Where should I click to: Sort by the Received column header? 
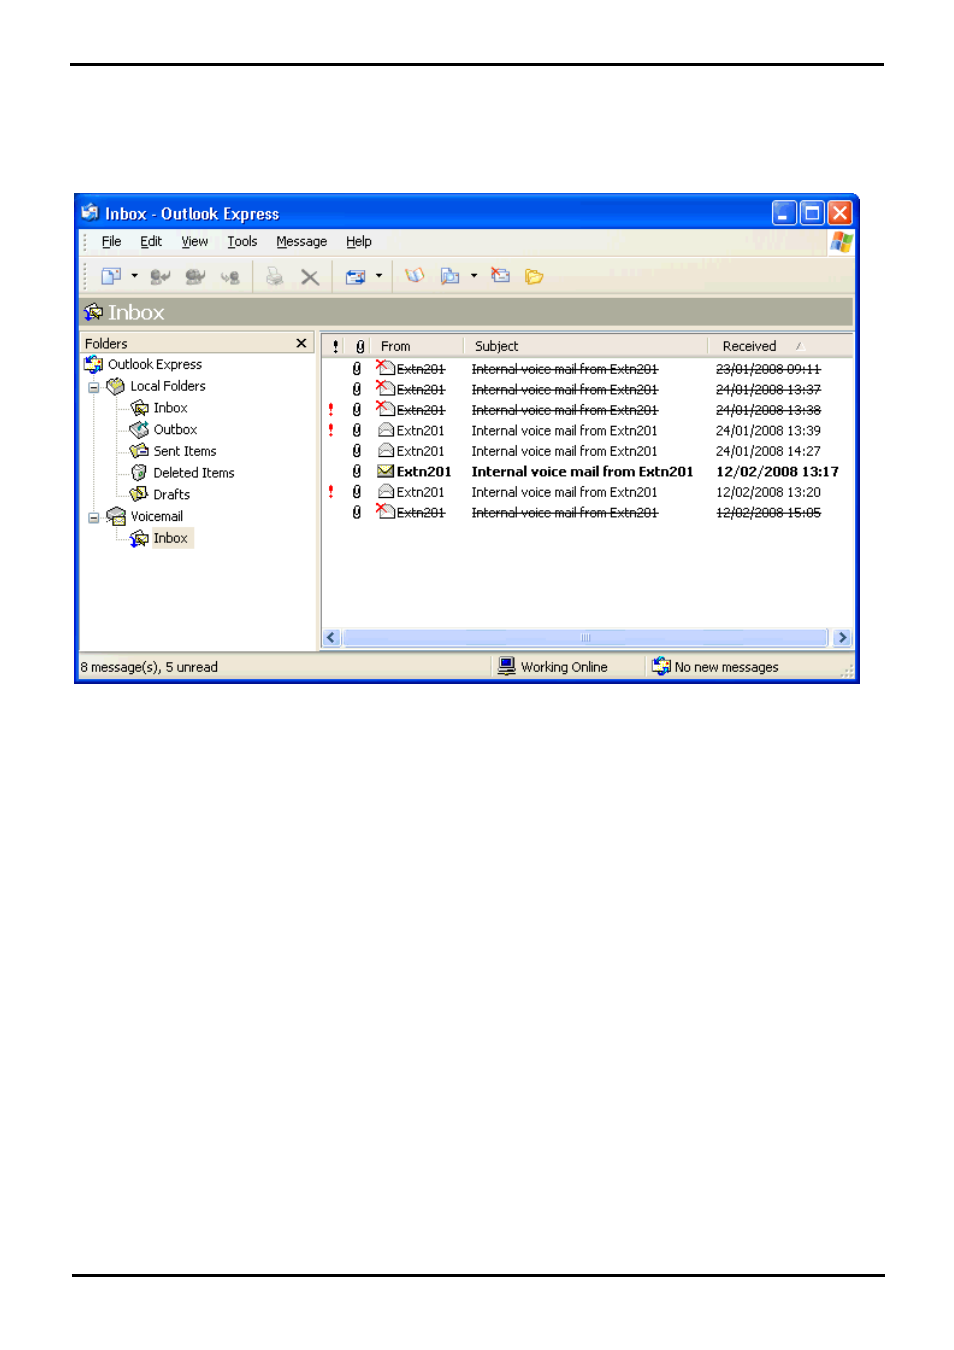pos(780,346)
